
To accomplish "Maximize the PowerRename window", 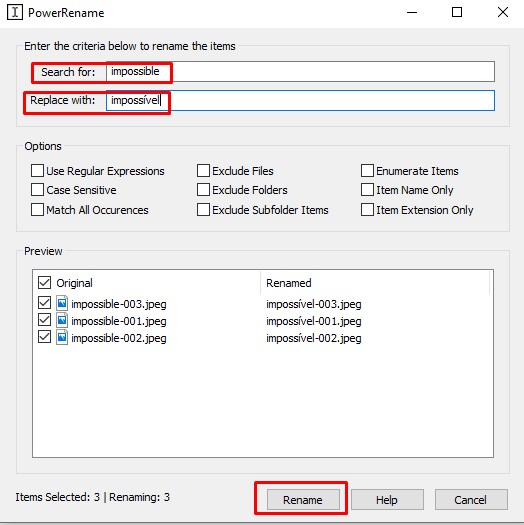I will [x=457, y=12].
